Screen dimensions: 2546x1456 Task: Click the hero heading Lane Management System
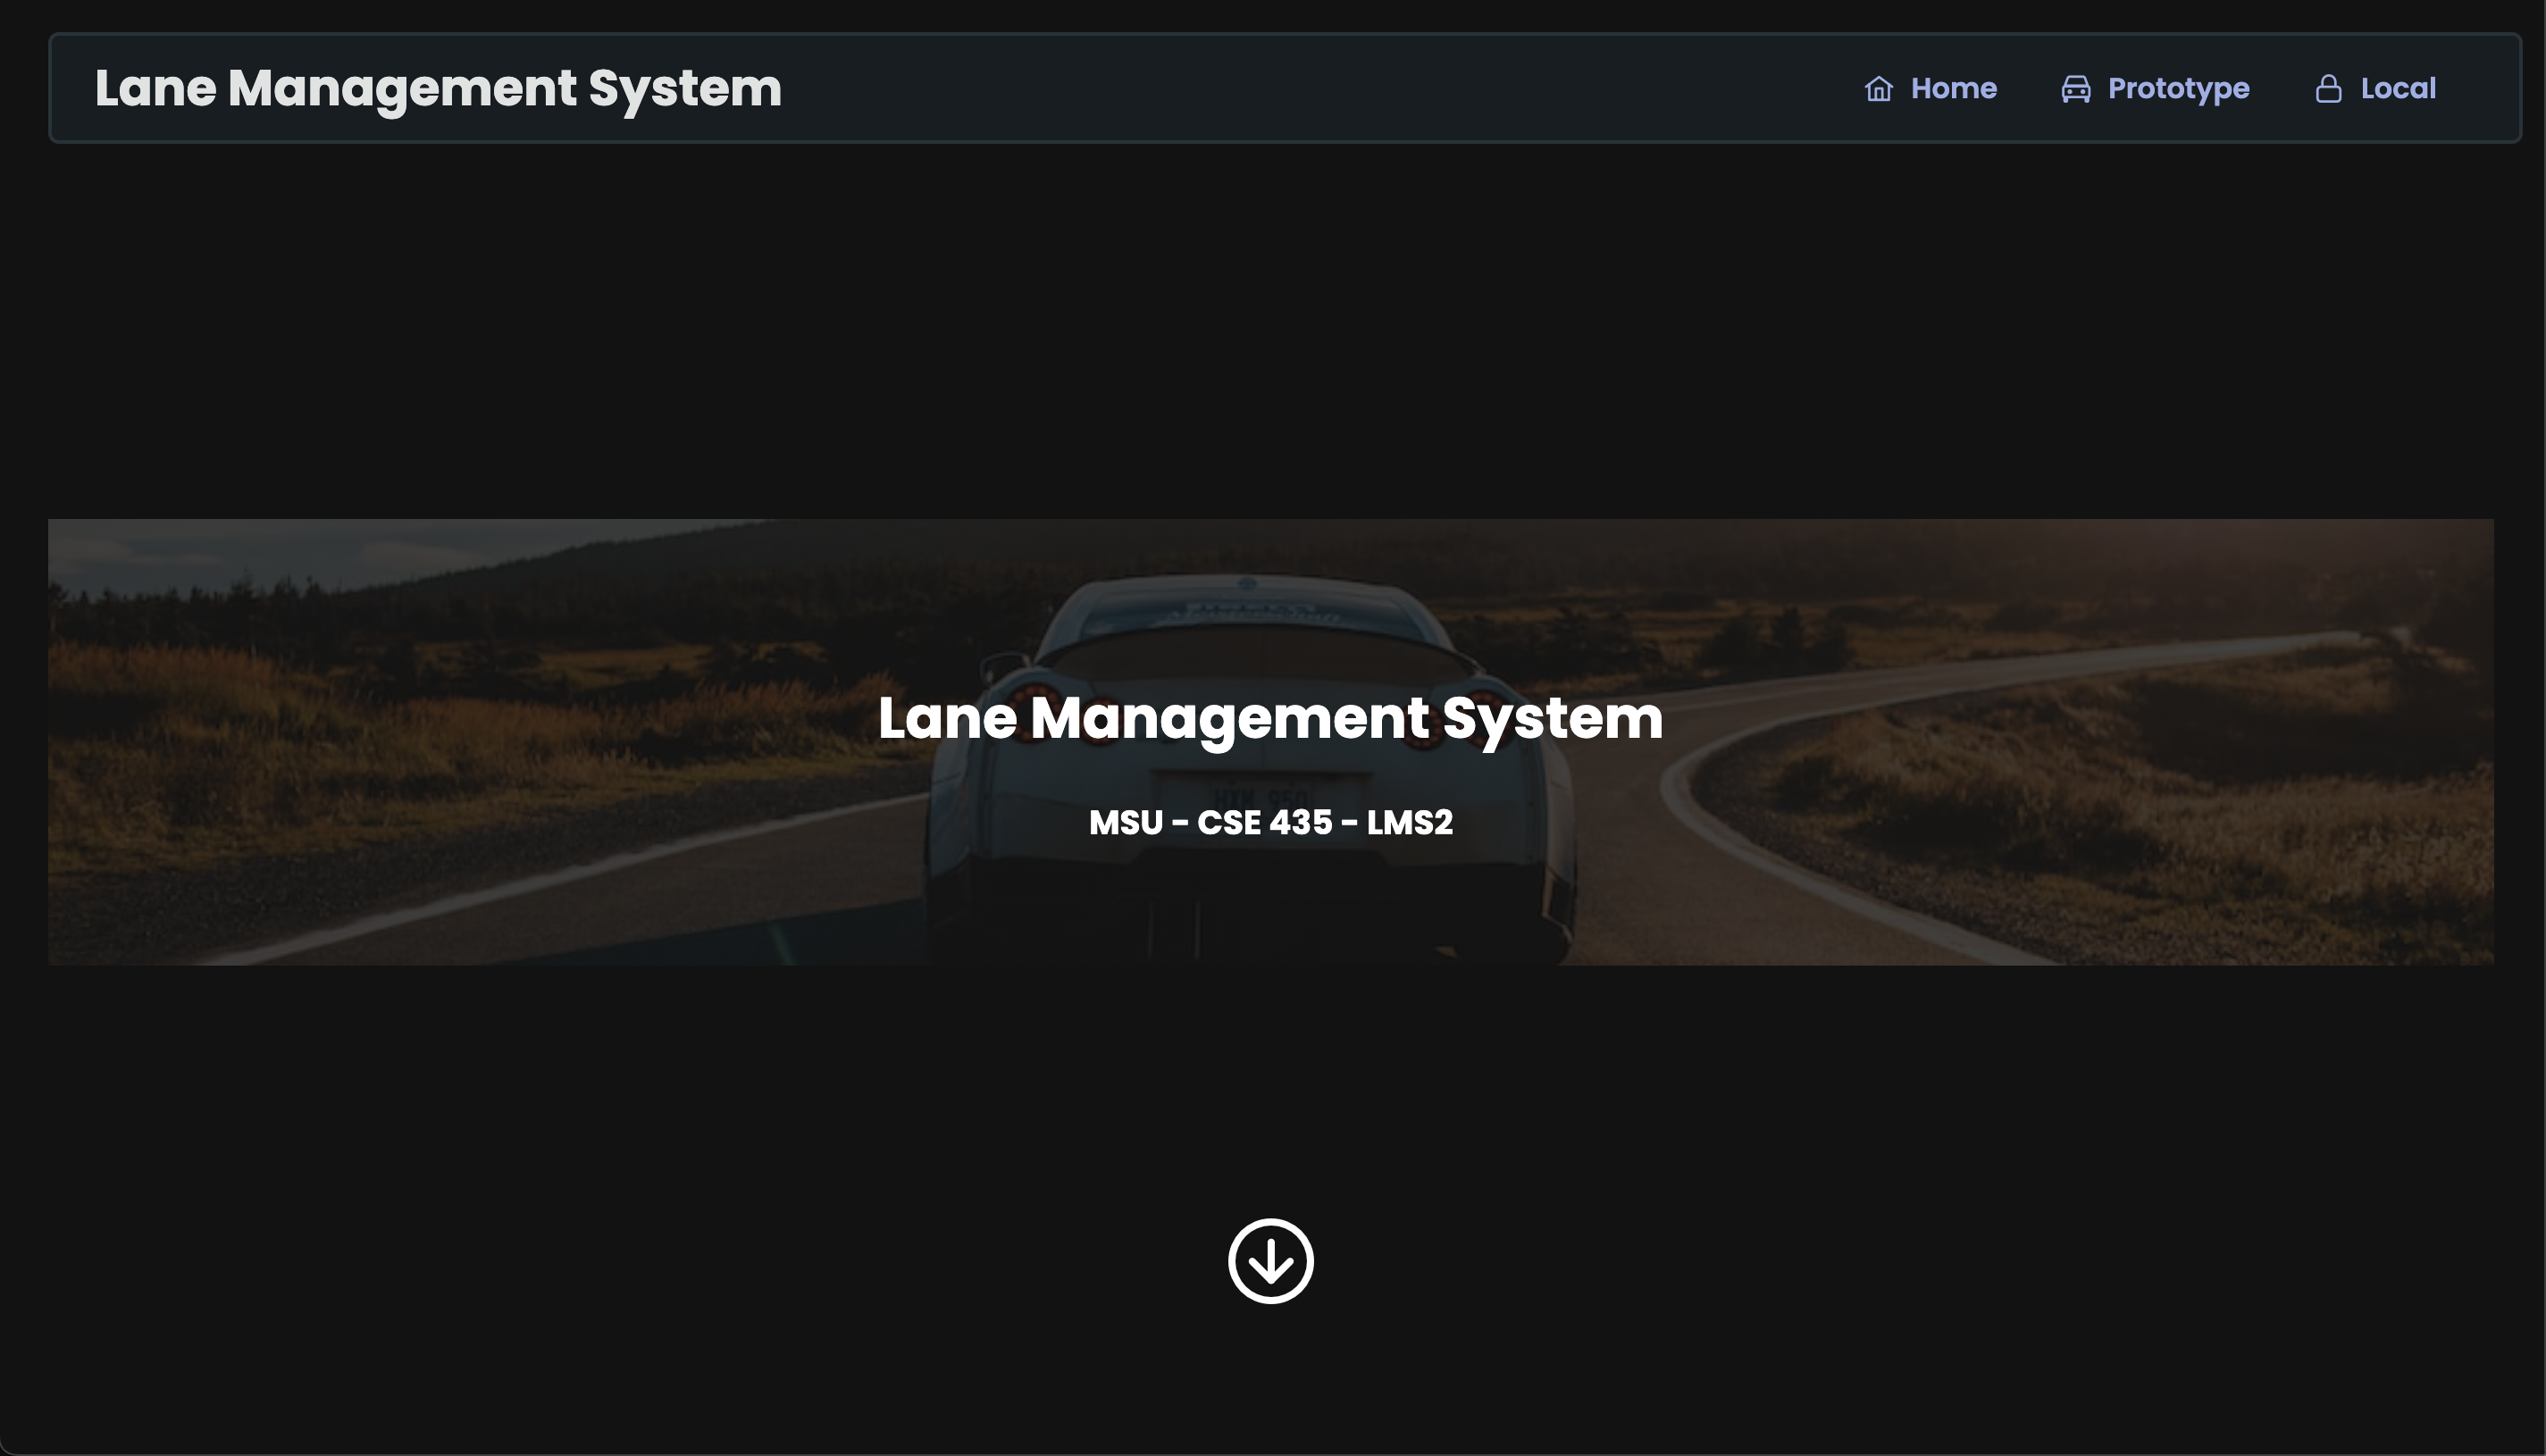click(x=1270, y=718)
